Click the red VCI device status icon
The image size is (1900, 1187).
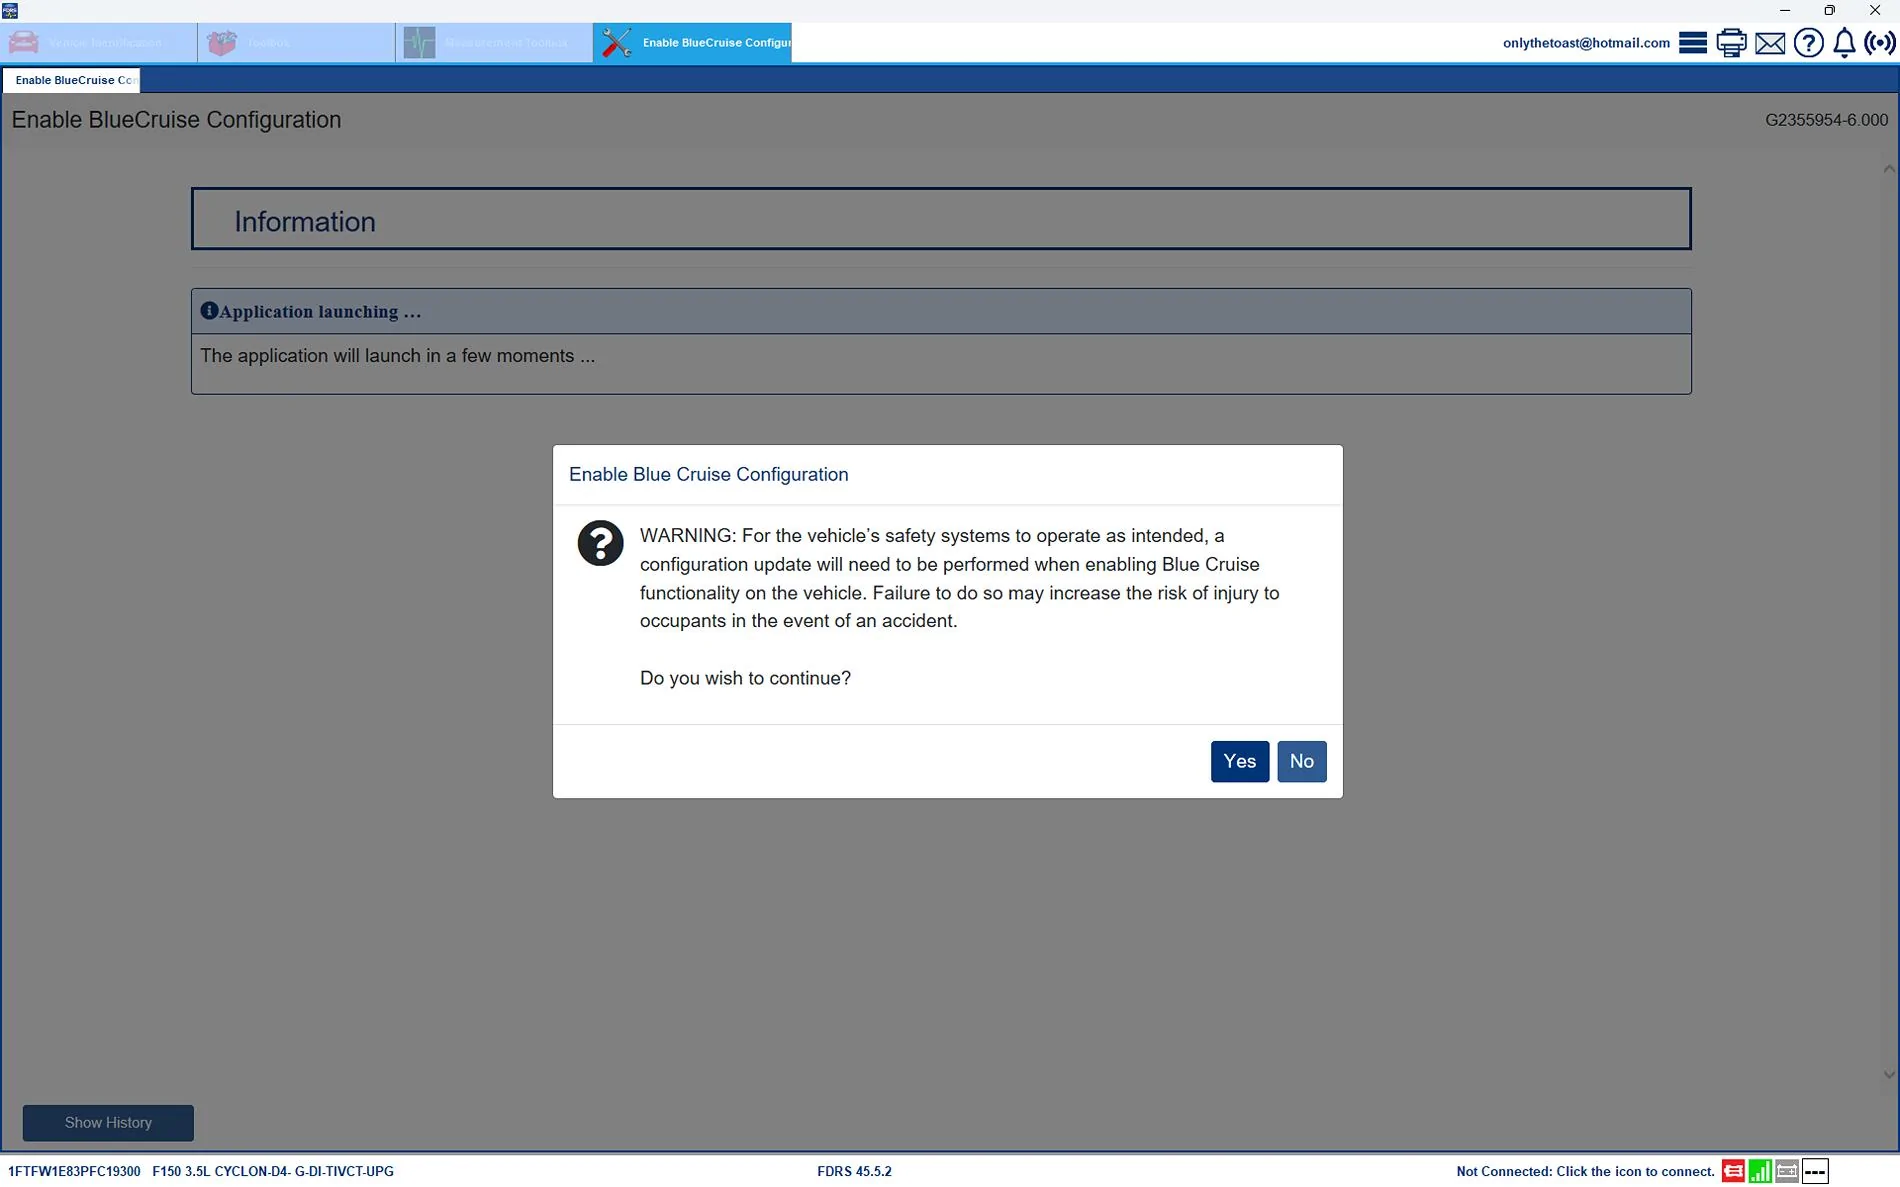pos(1735,1170)
